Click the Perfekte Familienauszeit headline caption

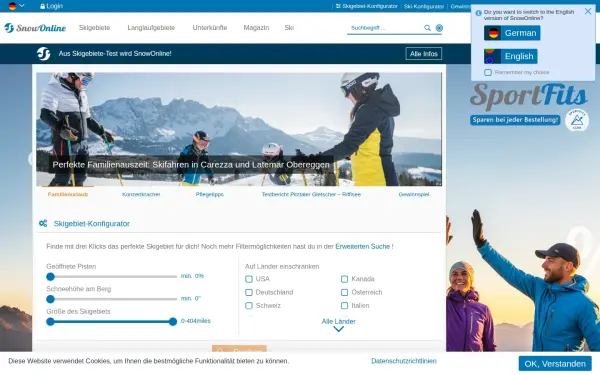coord(191,165)
